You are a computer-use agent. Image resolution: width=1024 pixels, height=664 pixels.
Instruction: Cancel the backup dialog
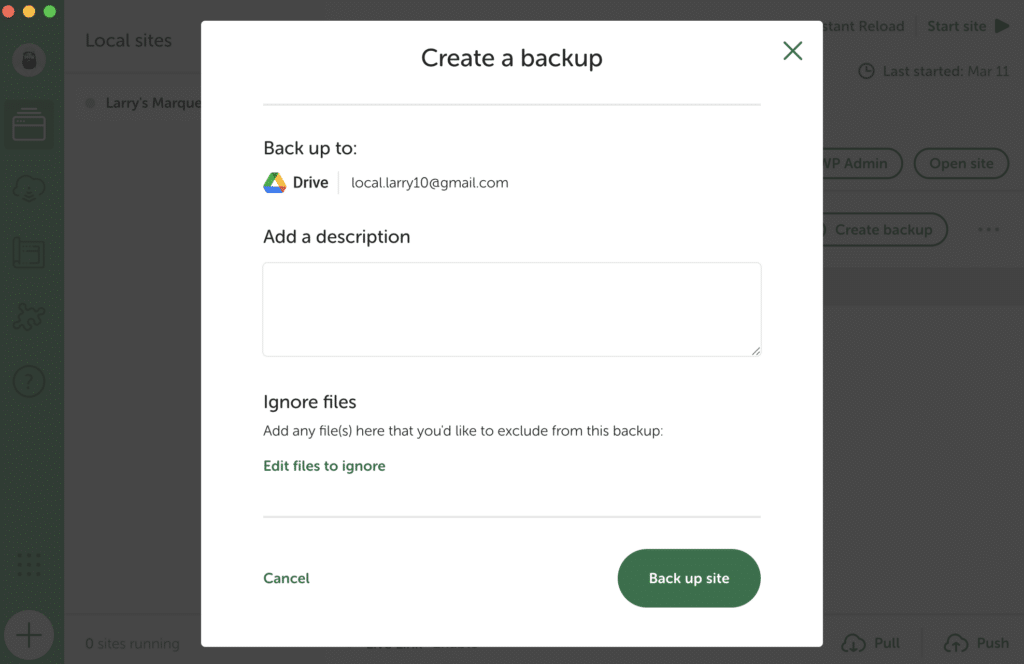click(x=286, y=578)
